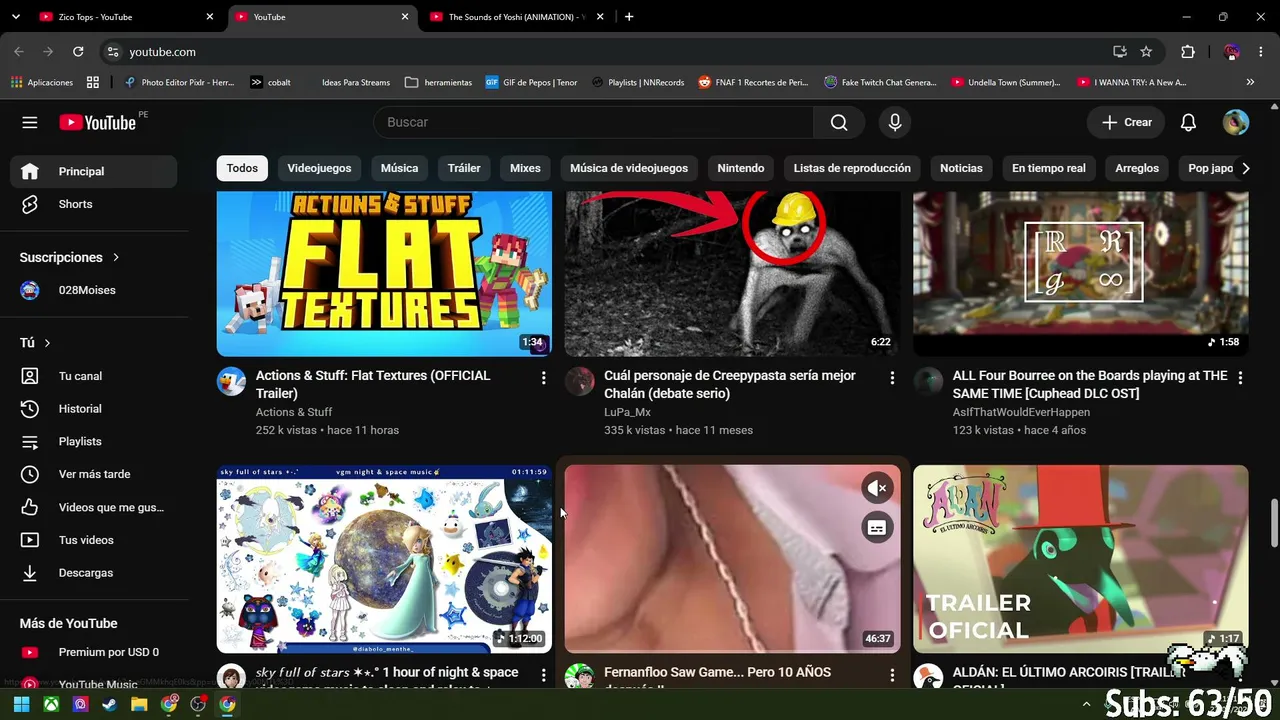1280x720 pixels.
Task: Select the Noticias filter chip
Action: [x=961, y=168]
